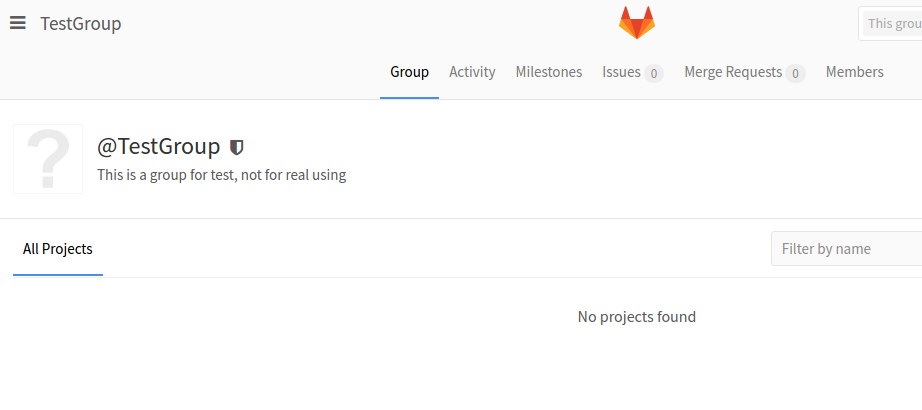
Task: Click the TestGroup header title link
Action: pos(81,24)
